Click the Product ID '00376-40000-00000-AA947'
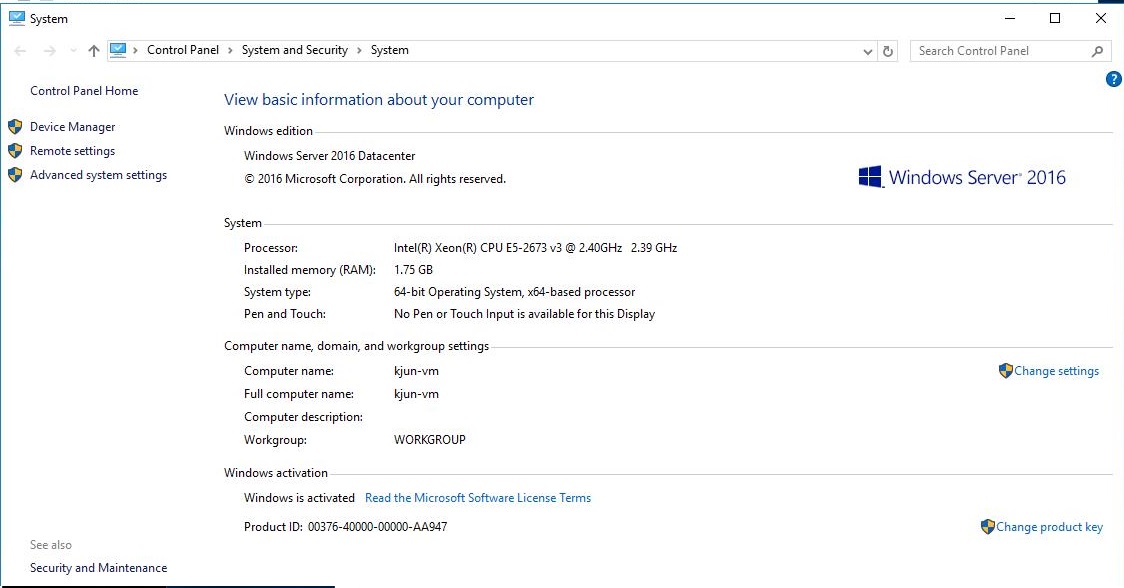This screenshot has height=588, width=1124. (378, 527)
